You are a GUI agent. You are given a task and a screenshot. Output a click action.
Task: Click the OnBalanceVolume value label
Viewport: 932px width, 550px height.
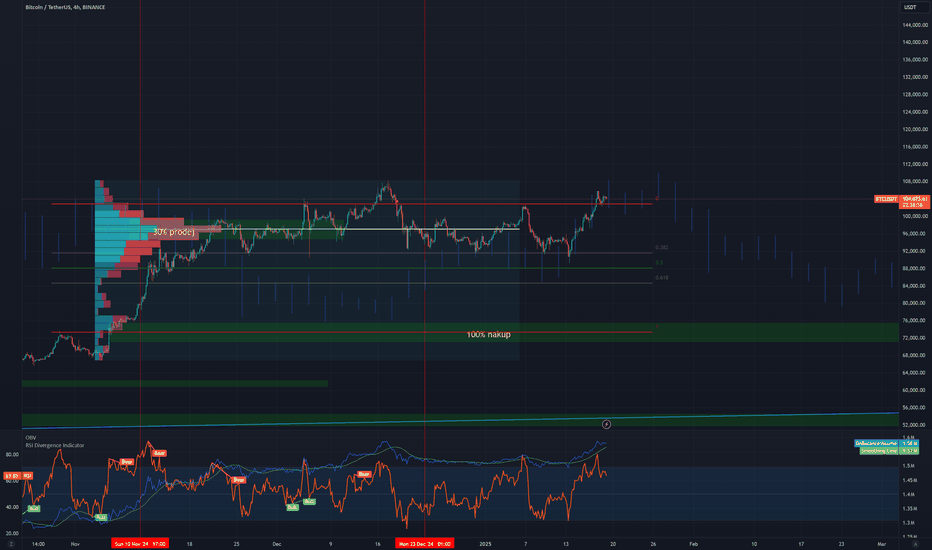[876, 444]
